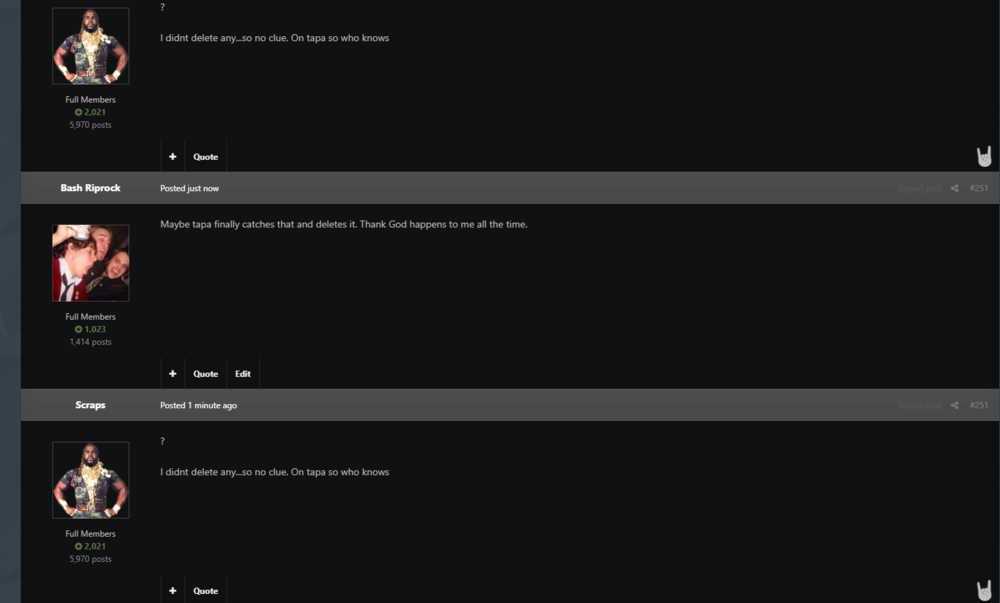Click plus multiquote icon just above Bash Riprock's header
Screen dimensions: 1000x603
pyautogui.click(x=172, y=157)
